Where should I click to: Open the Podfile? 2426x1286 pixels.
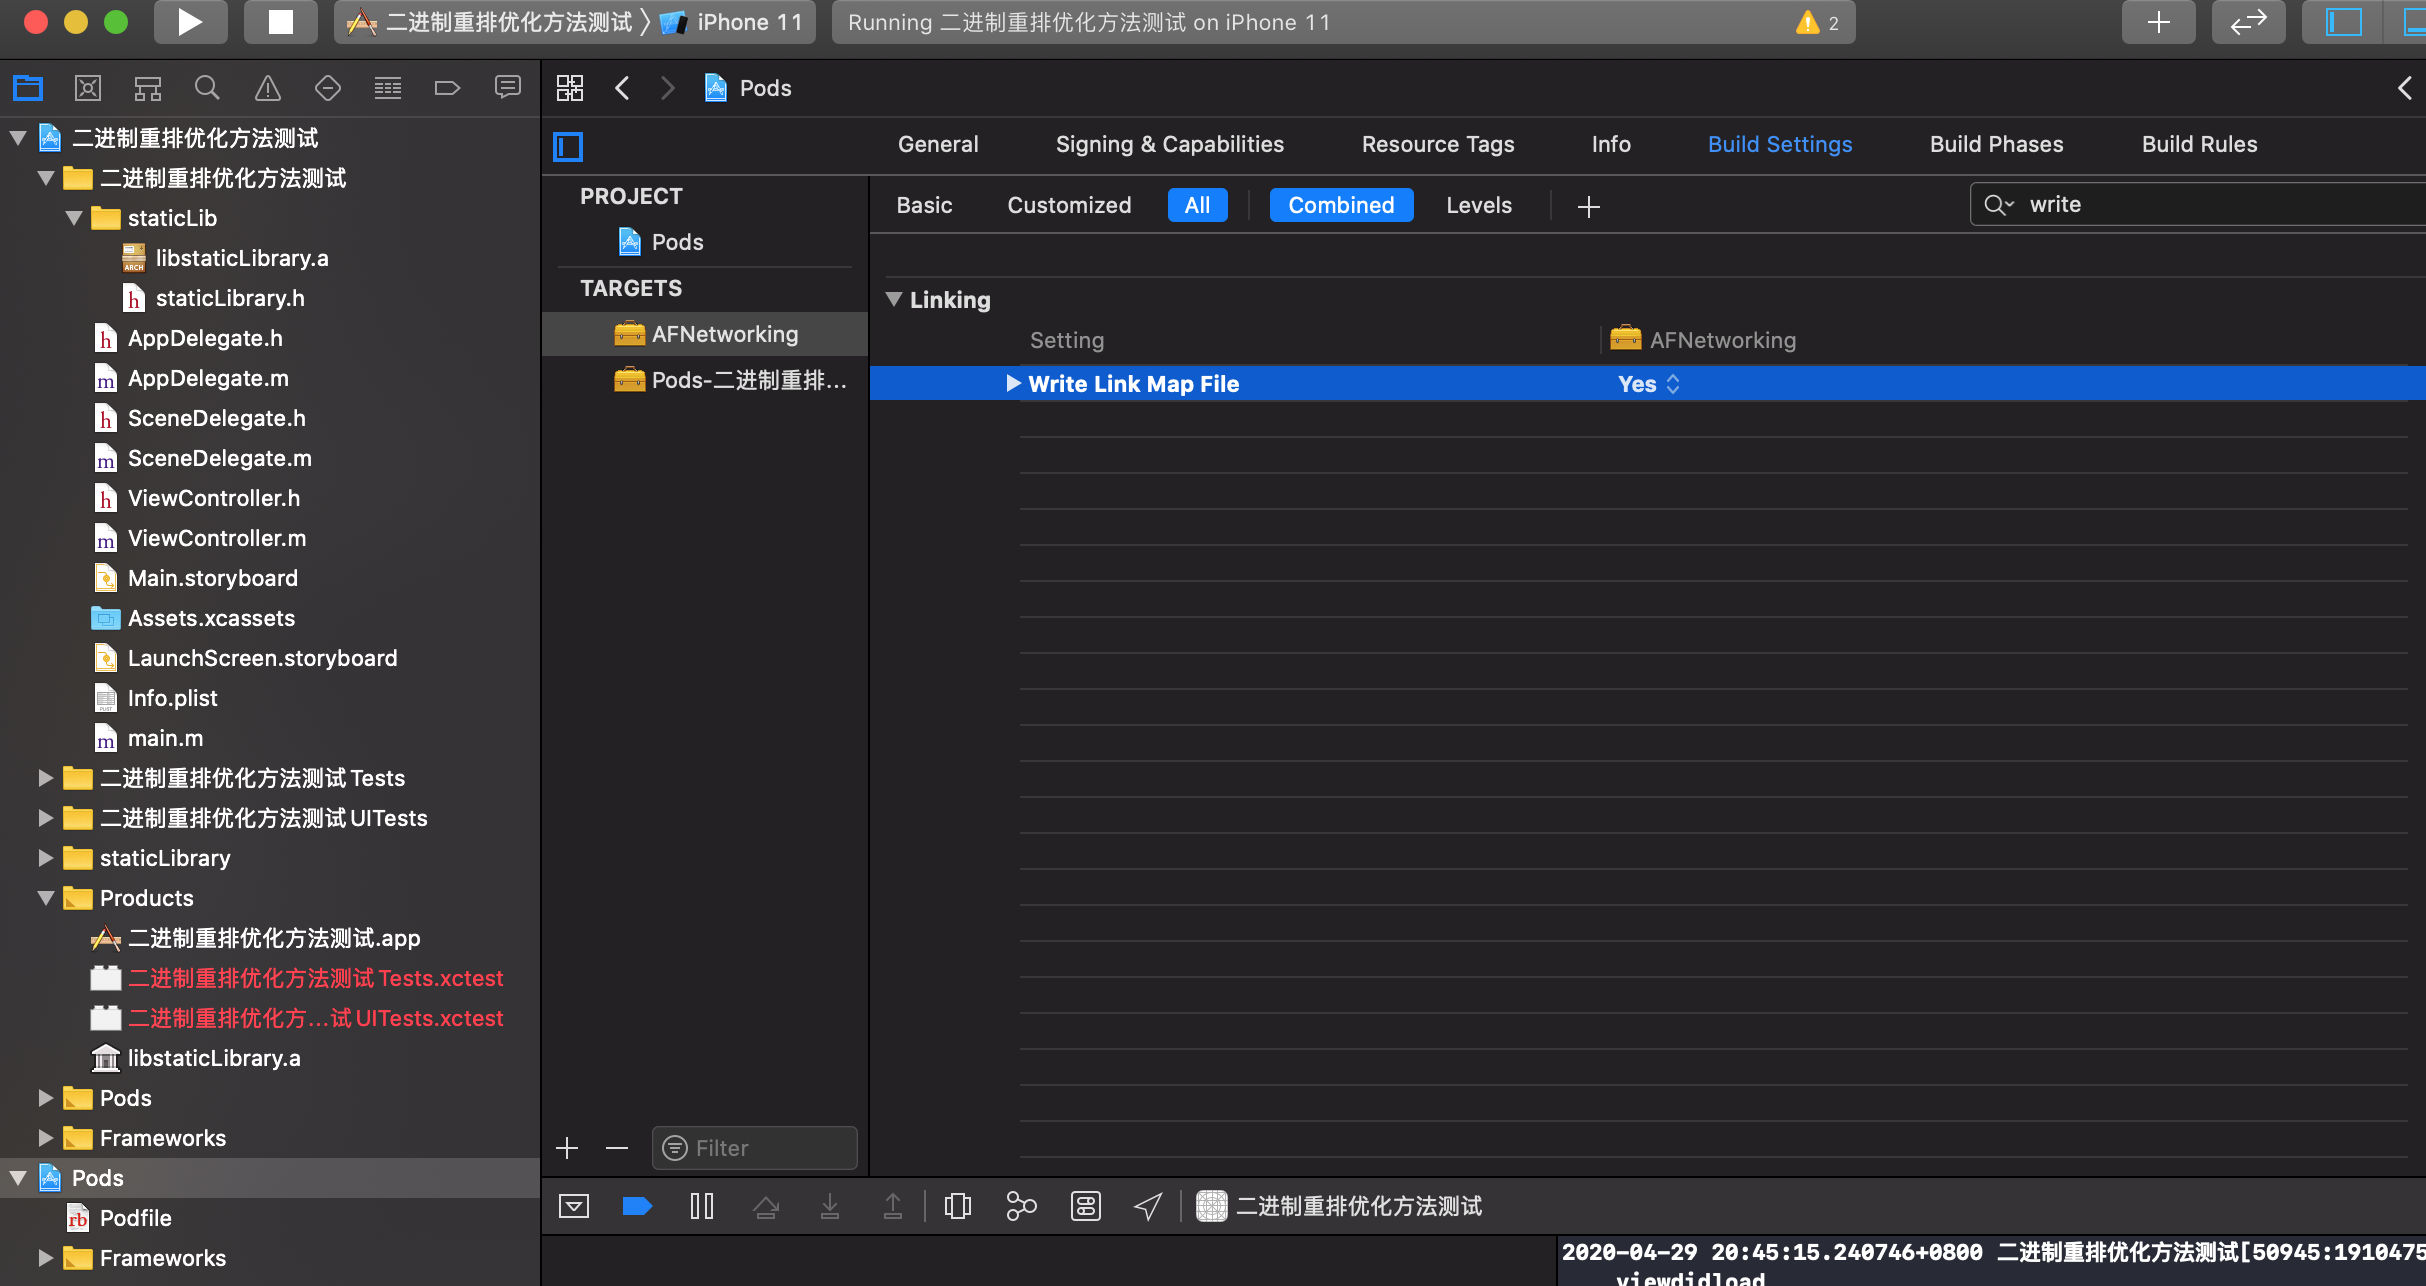click(x=136, y=1218)
